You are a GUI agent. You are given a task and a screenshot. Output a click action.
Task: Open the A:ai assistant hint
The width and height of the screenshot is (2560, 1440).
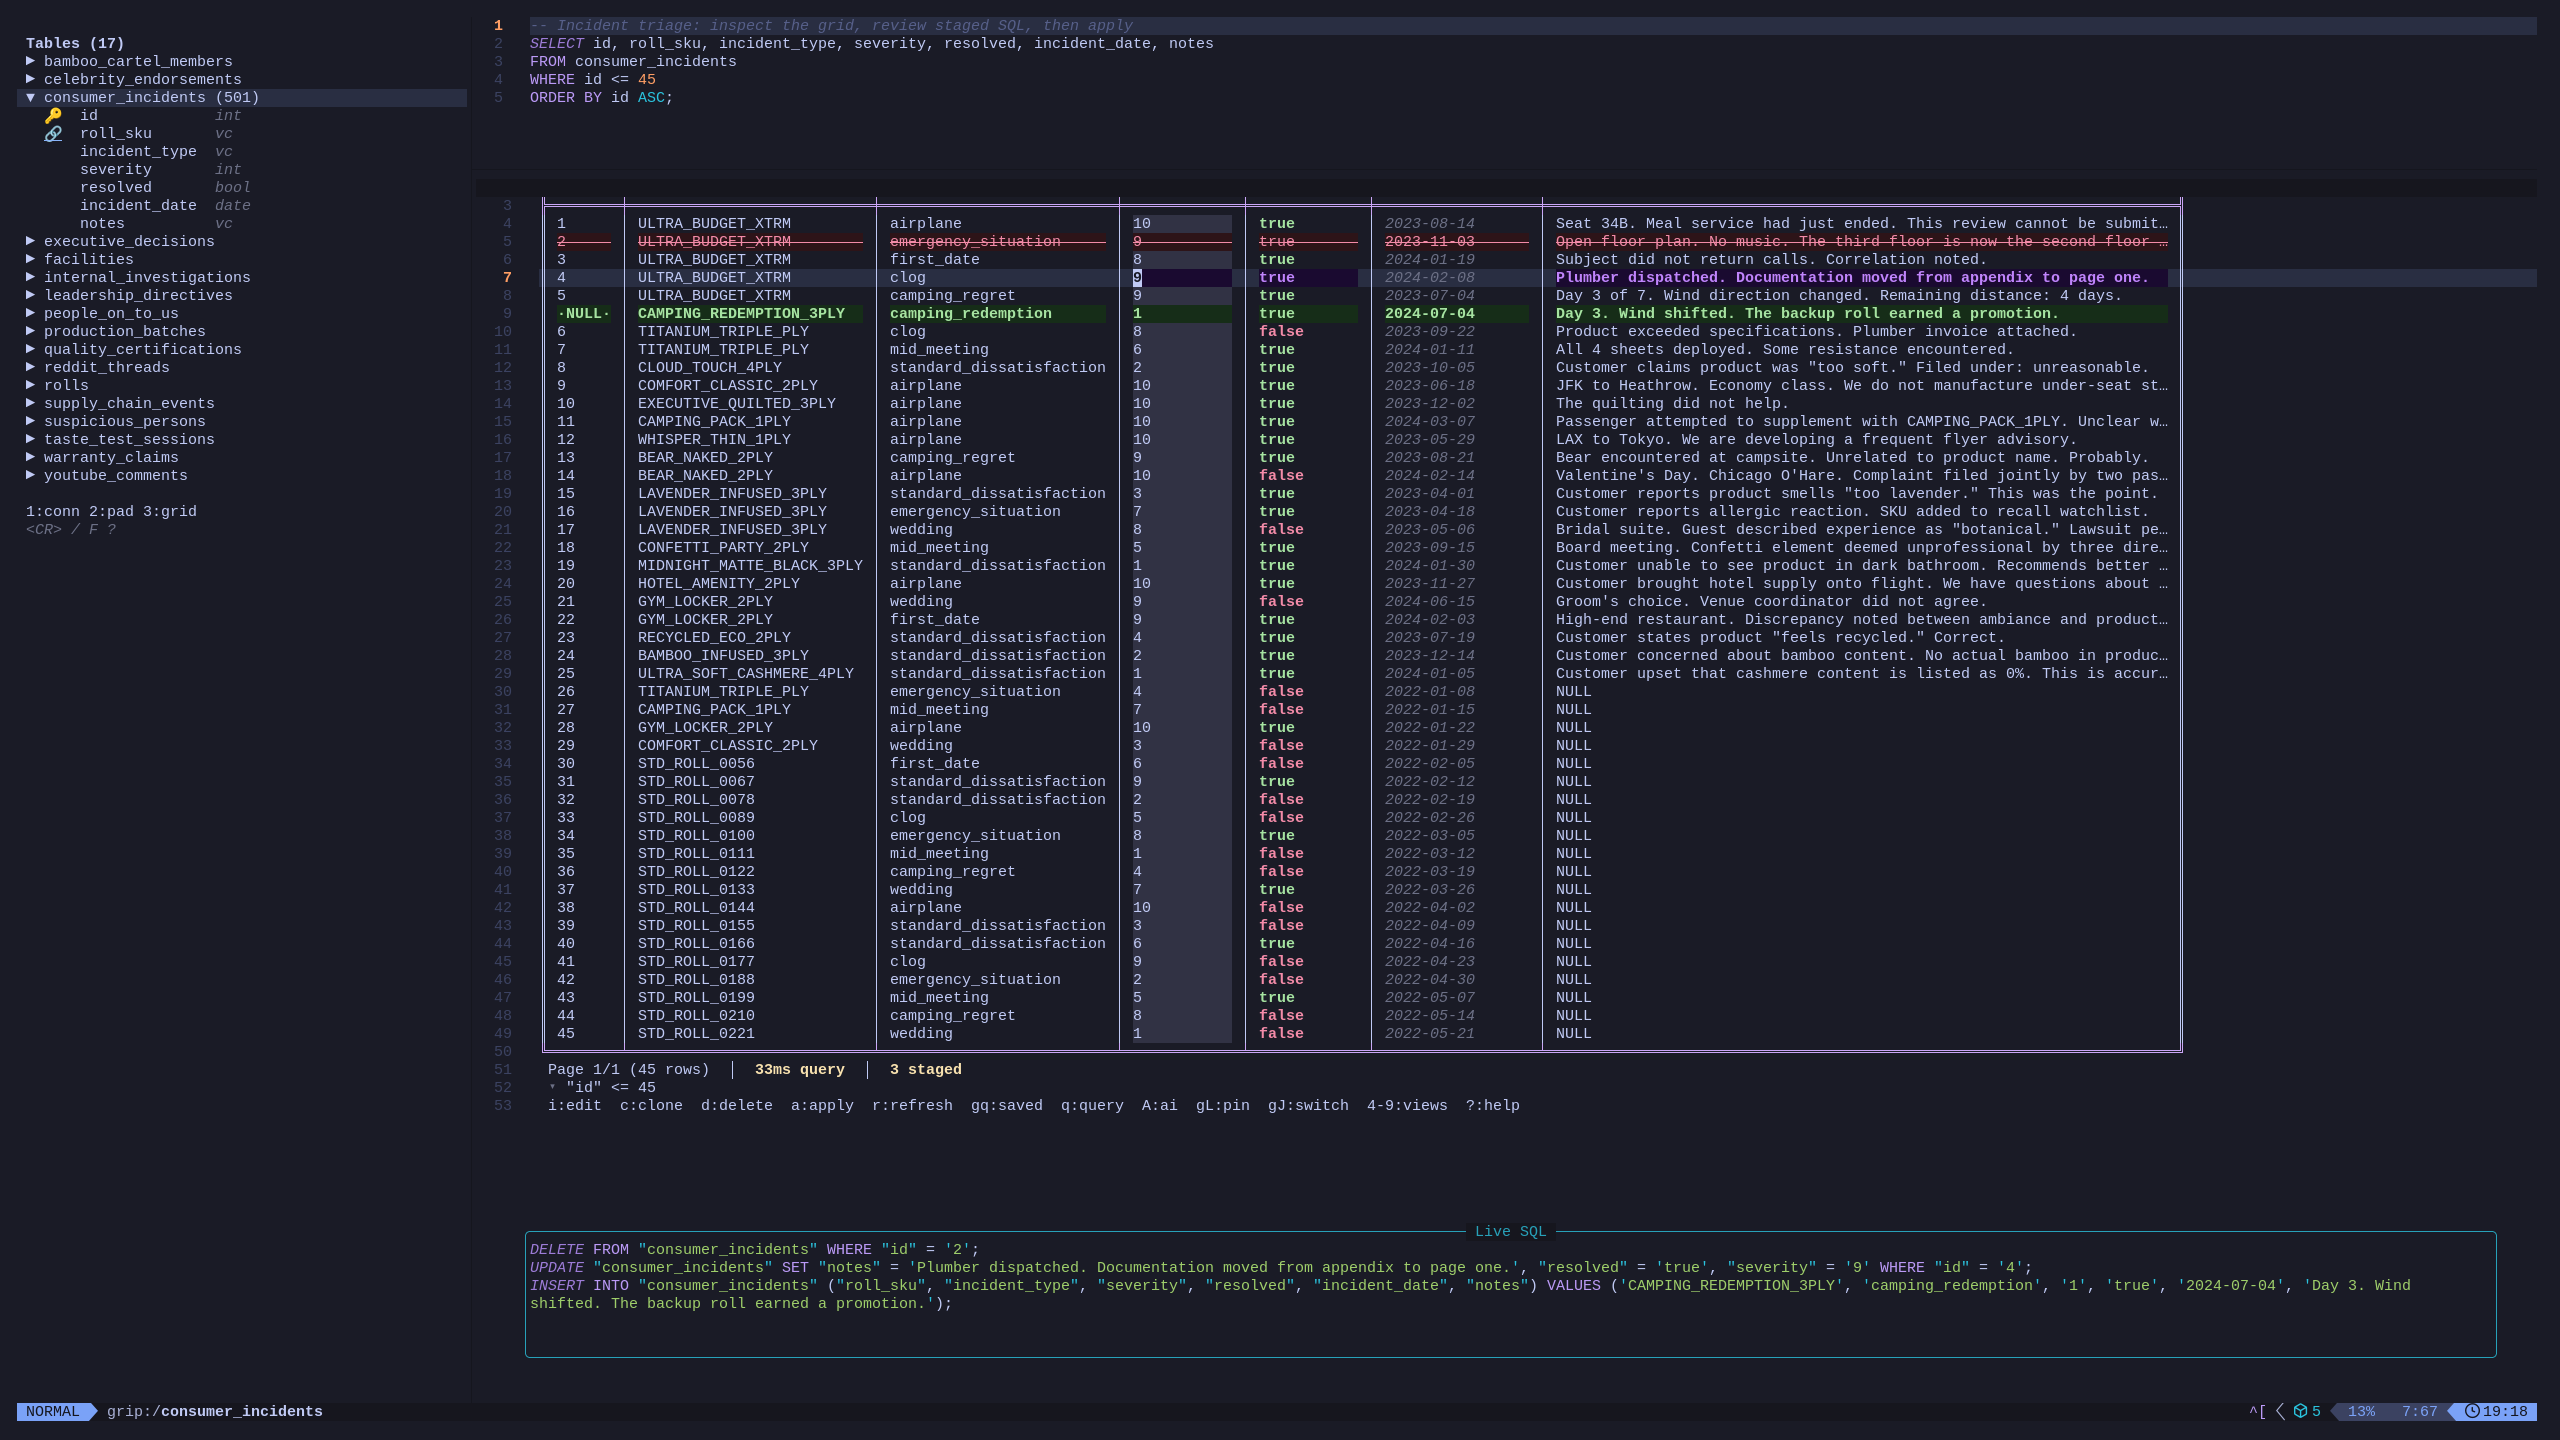[x=1160, y=1106]
